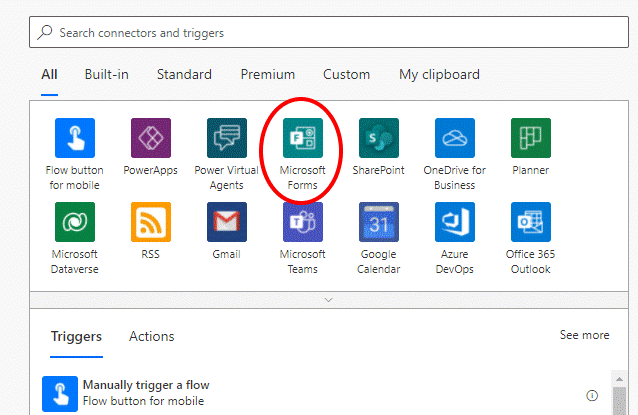Viewport: 638px width, 415px height.
Task: Select the Triggers tab
Action: tap(76, 336)
